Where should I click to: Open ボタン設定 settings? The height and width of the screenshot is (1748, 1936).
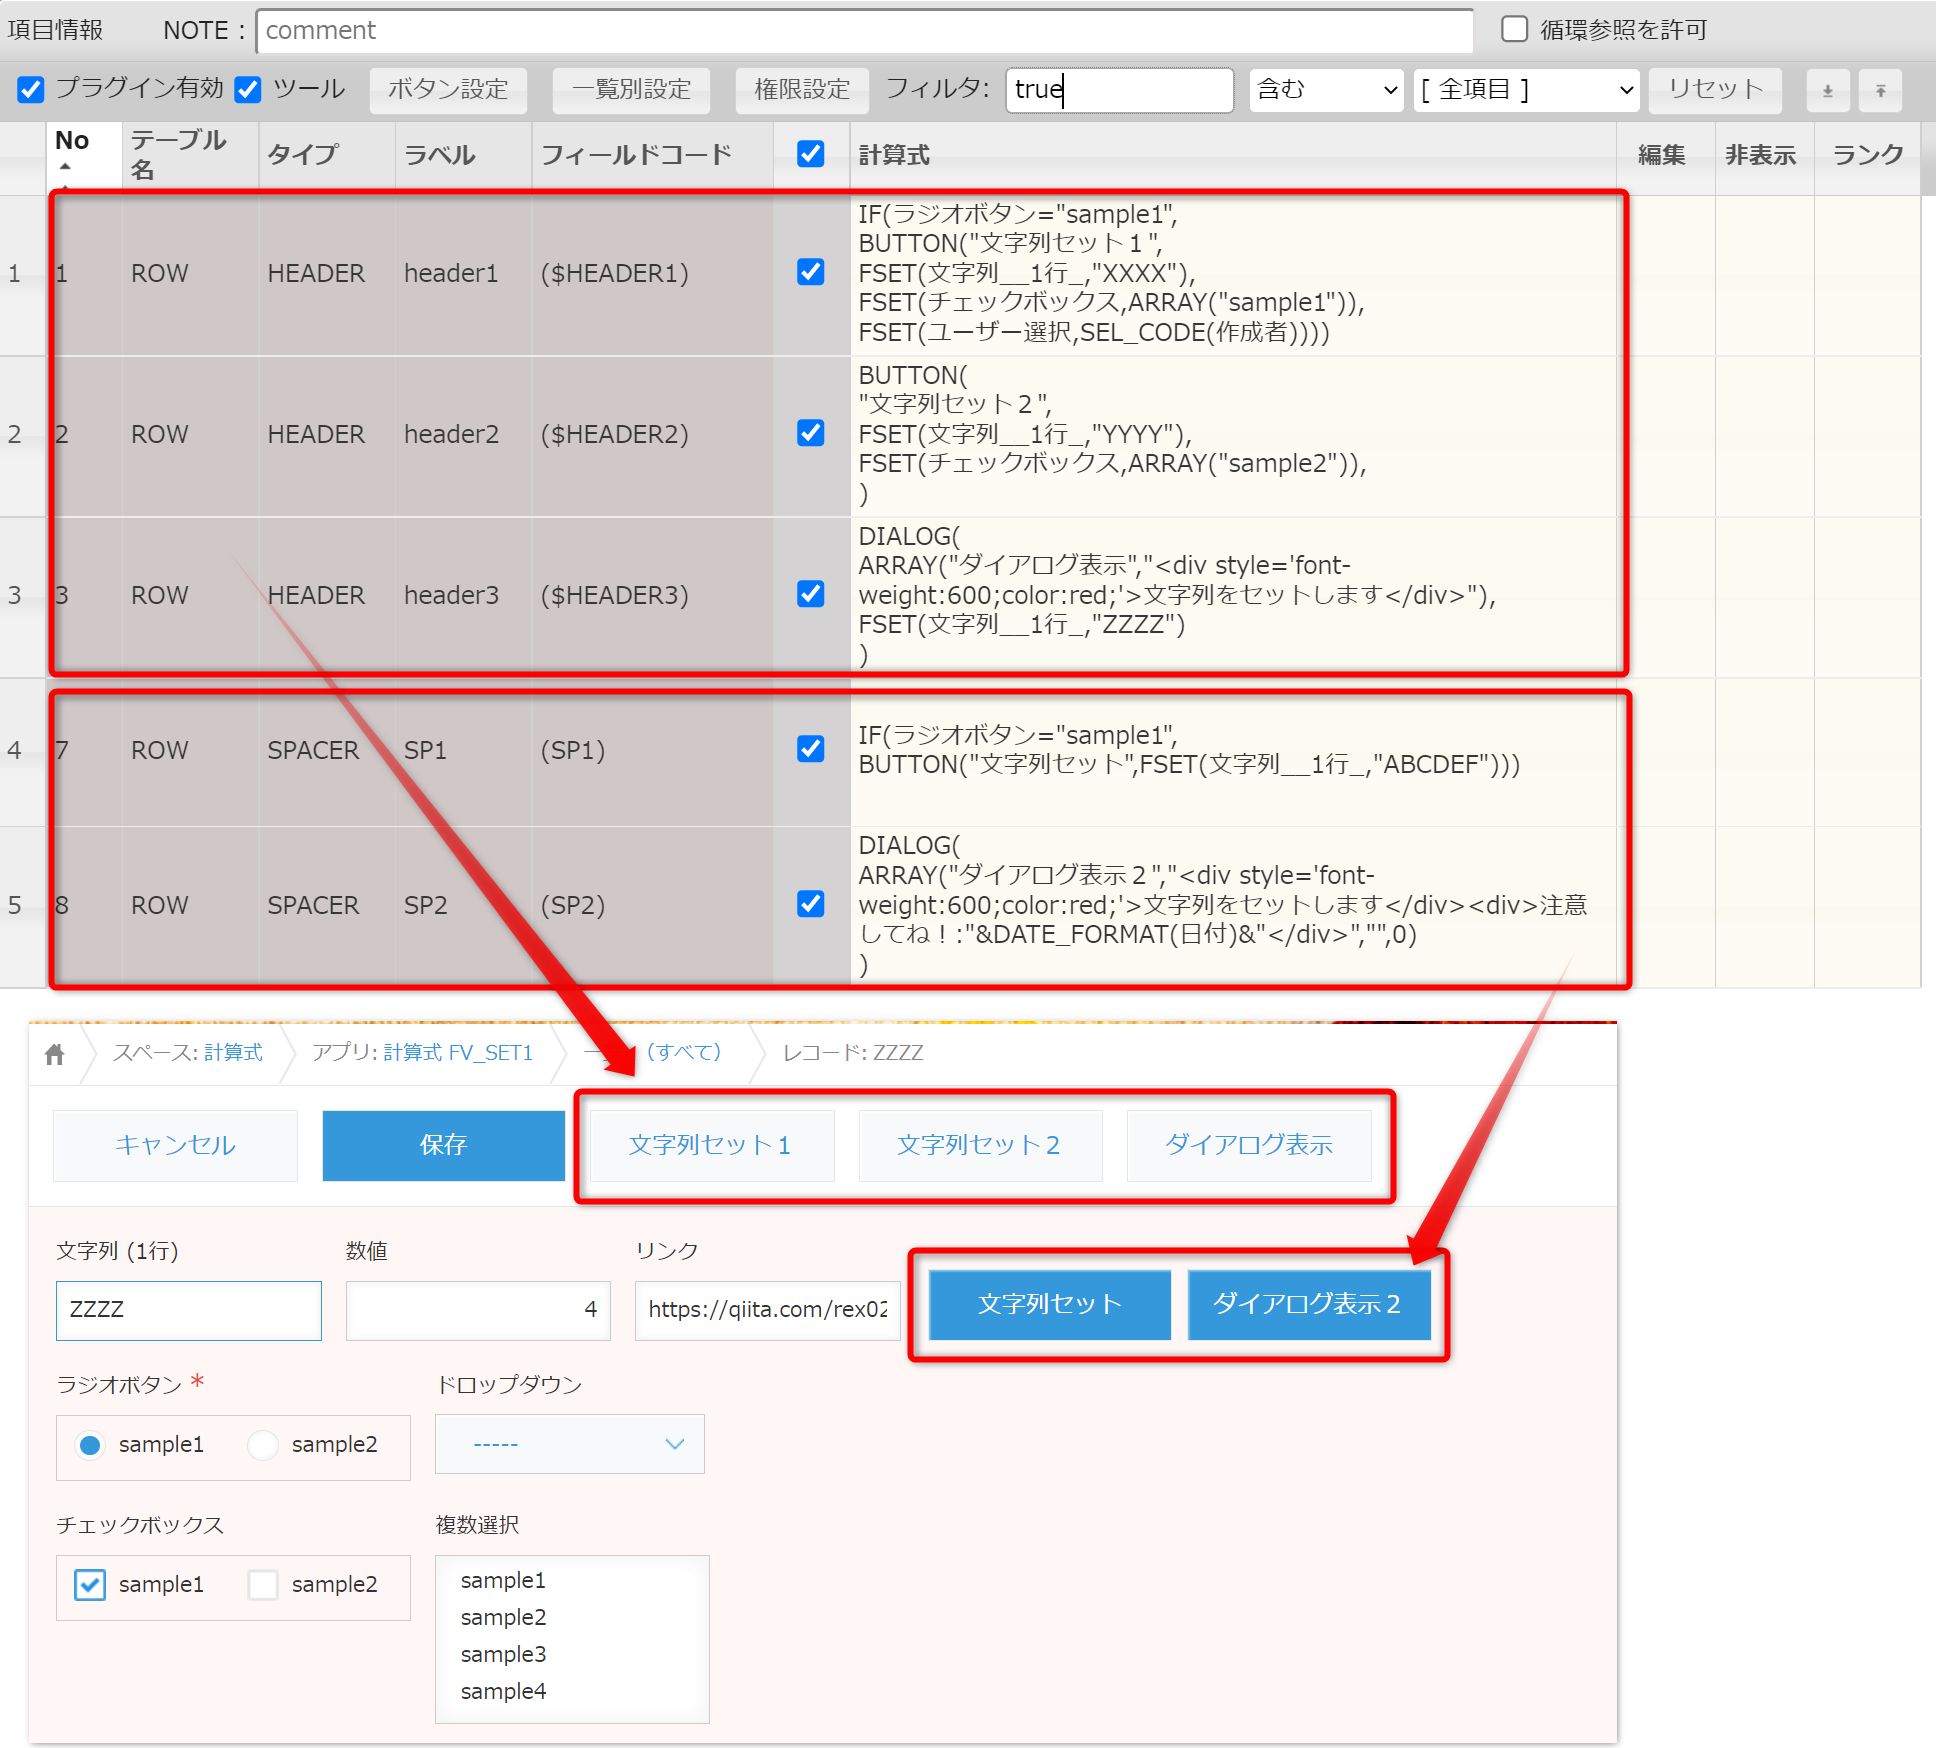click(448, 90)
